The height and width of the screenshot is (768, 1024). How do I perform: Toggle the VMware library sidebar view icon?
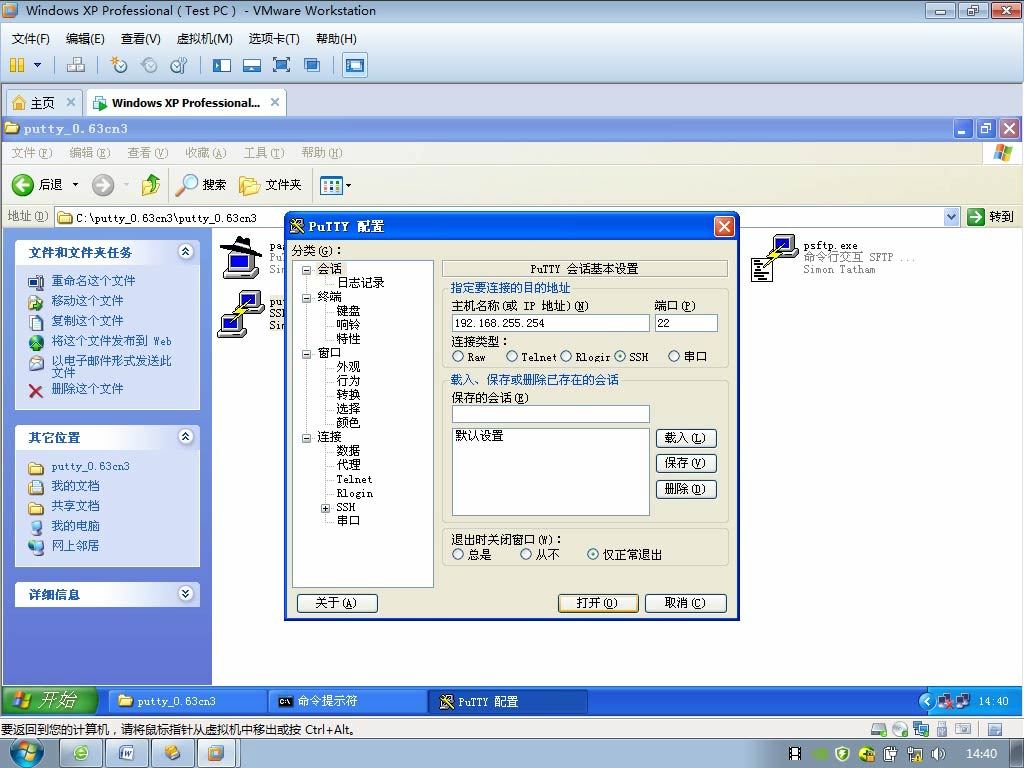(x=222, y=65)
